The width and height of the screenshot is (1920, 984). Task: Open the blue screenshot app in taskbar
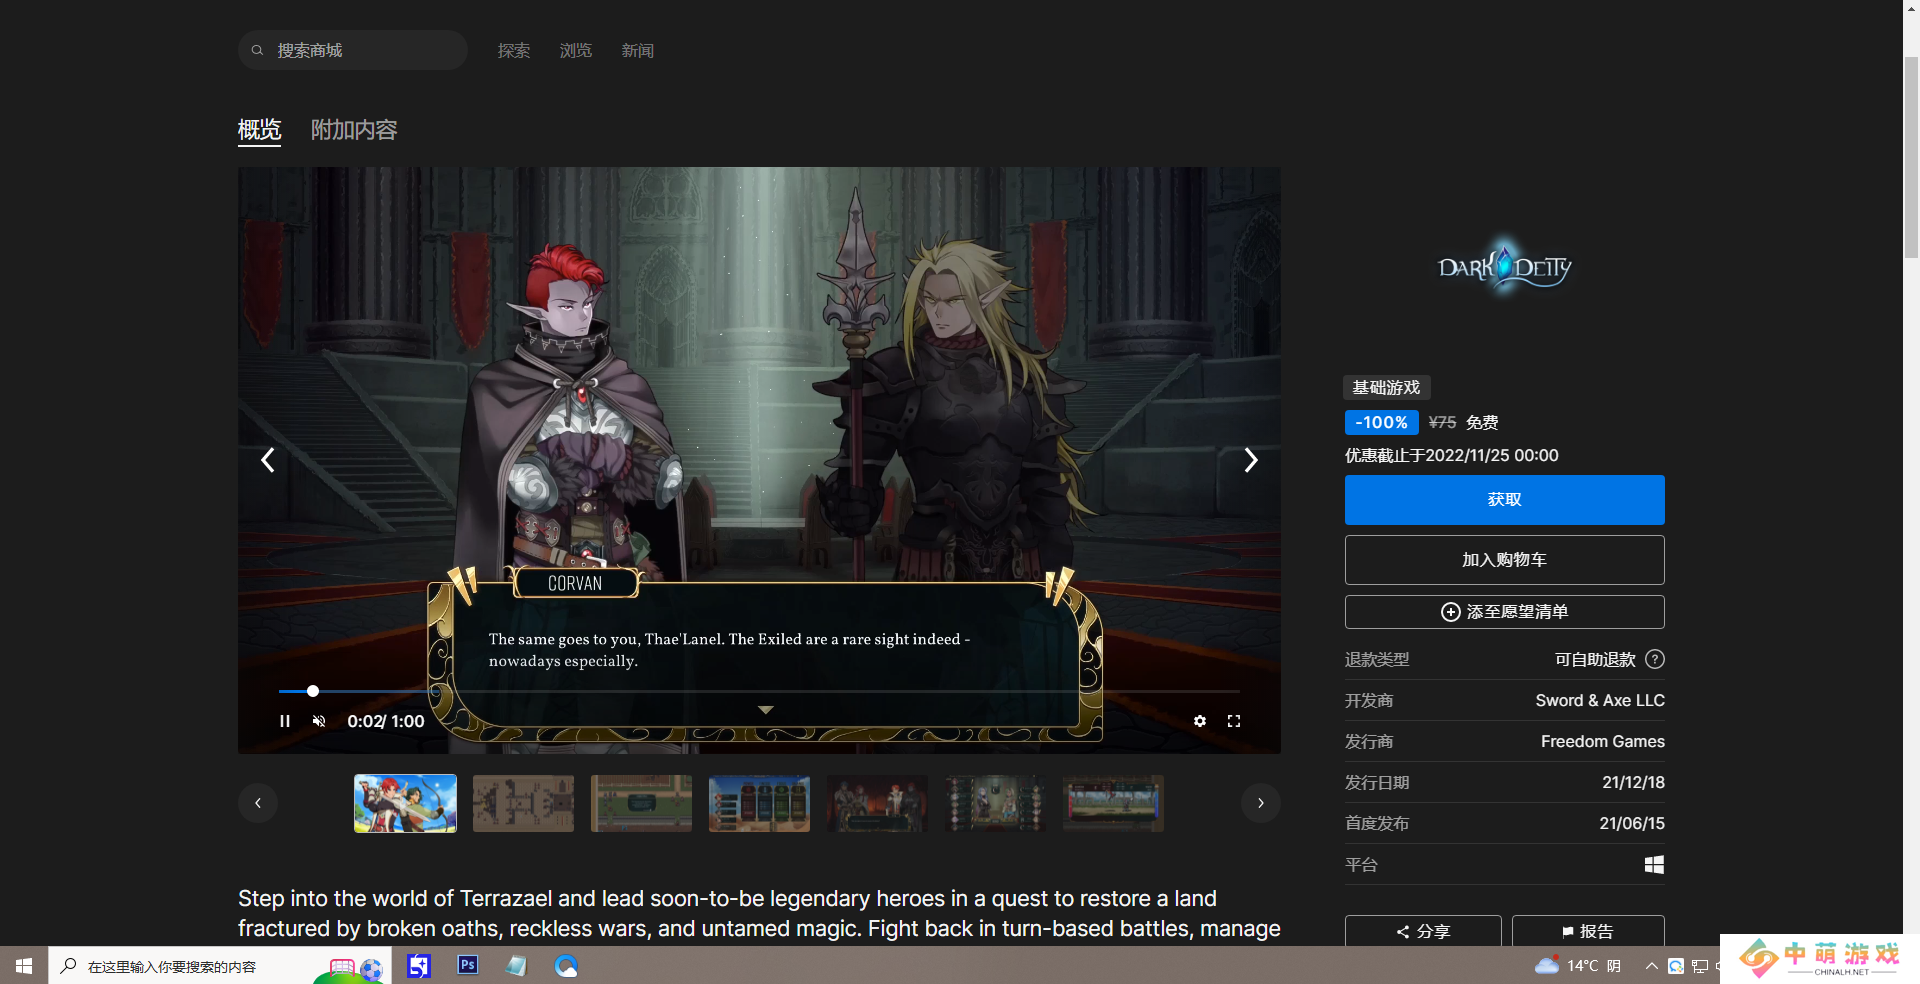coord(419,966)
